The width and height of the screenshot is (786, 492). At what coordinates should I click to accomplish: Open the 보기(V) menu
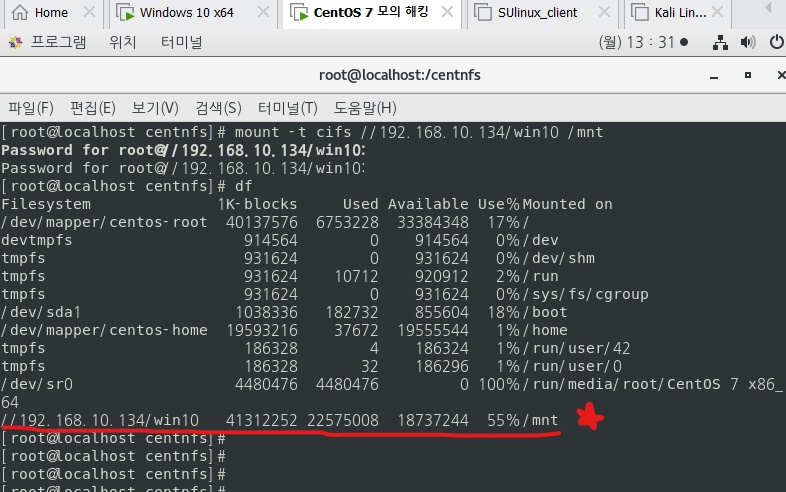click(155, 108)
